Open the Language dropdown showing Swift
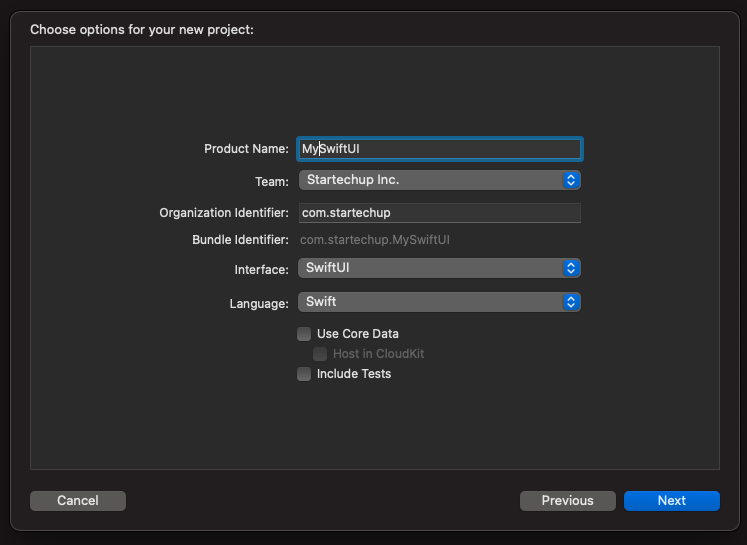Viewport: 747px width, 545px height. (430, 302)
